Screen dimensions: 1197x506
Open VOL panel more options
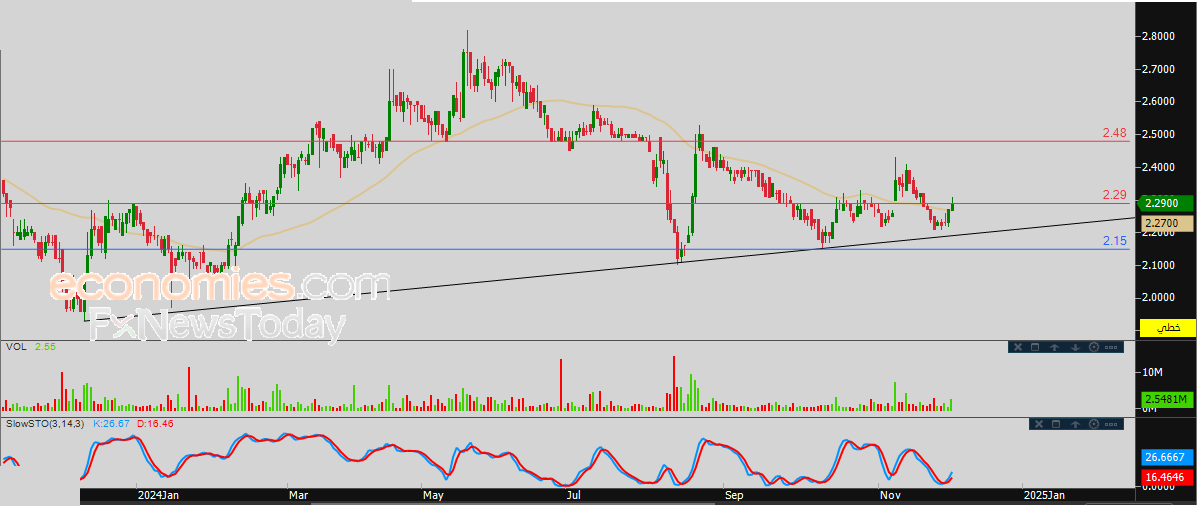pos(1111,347)
